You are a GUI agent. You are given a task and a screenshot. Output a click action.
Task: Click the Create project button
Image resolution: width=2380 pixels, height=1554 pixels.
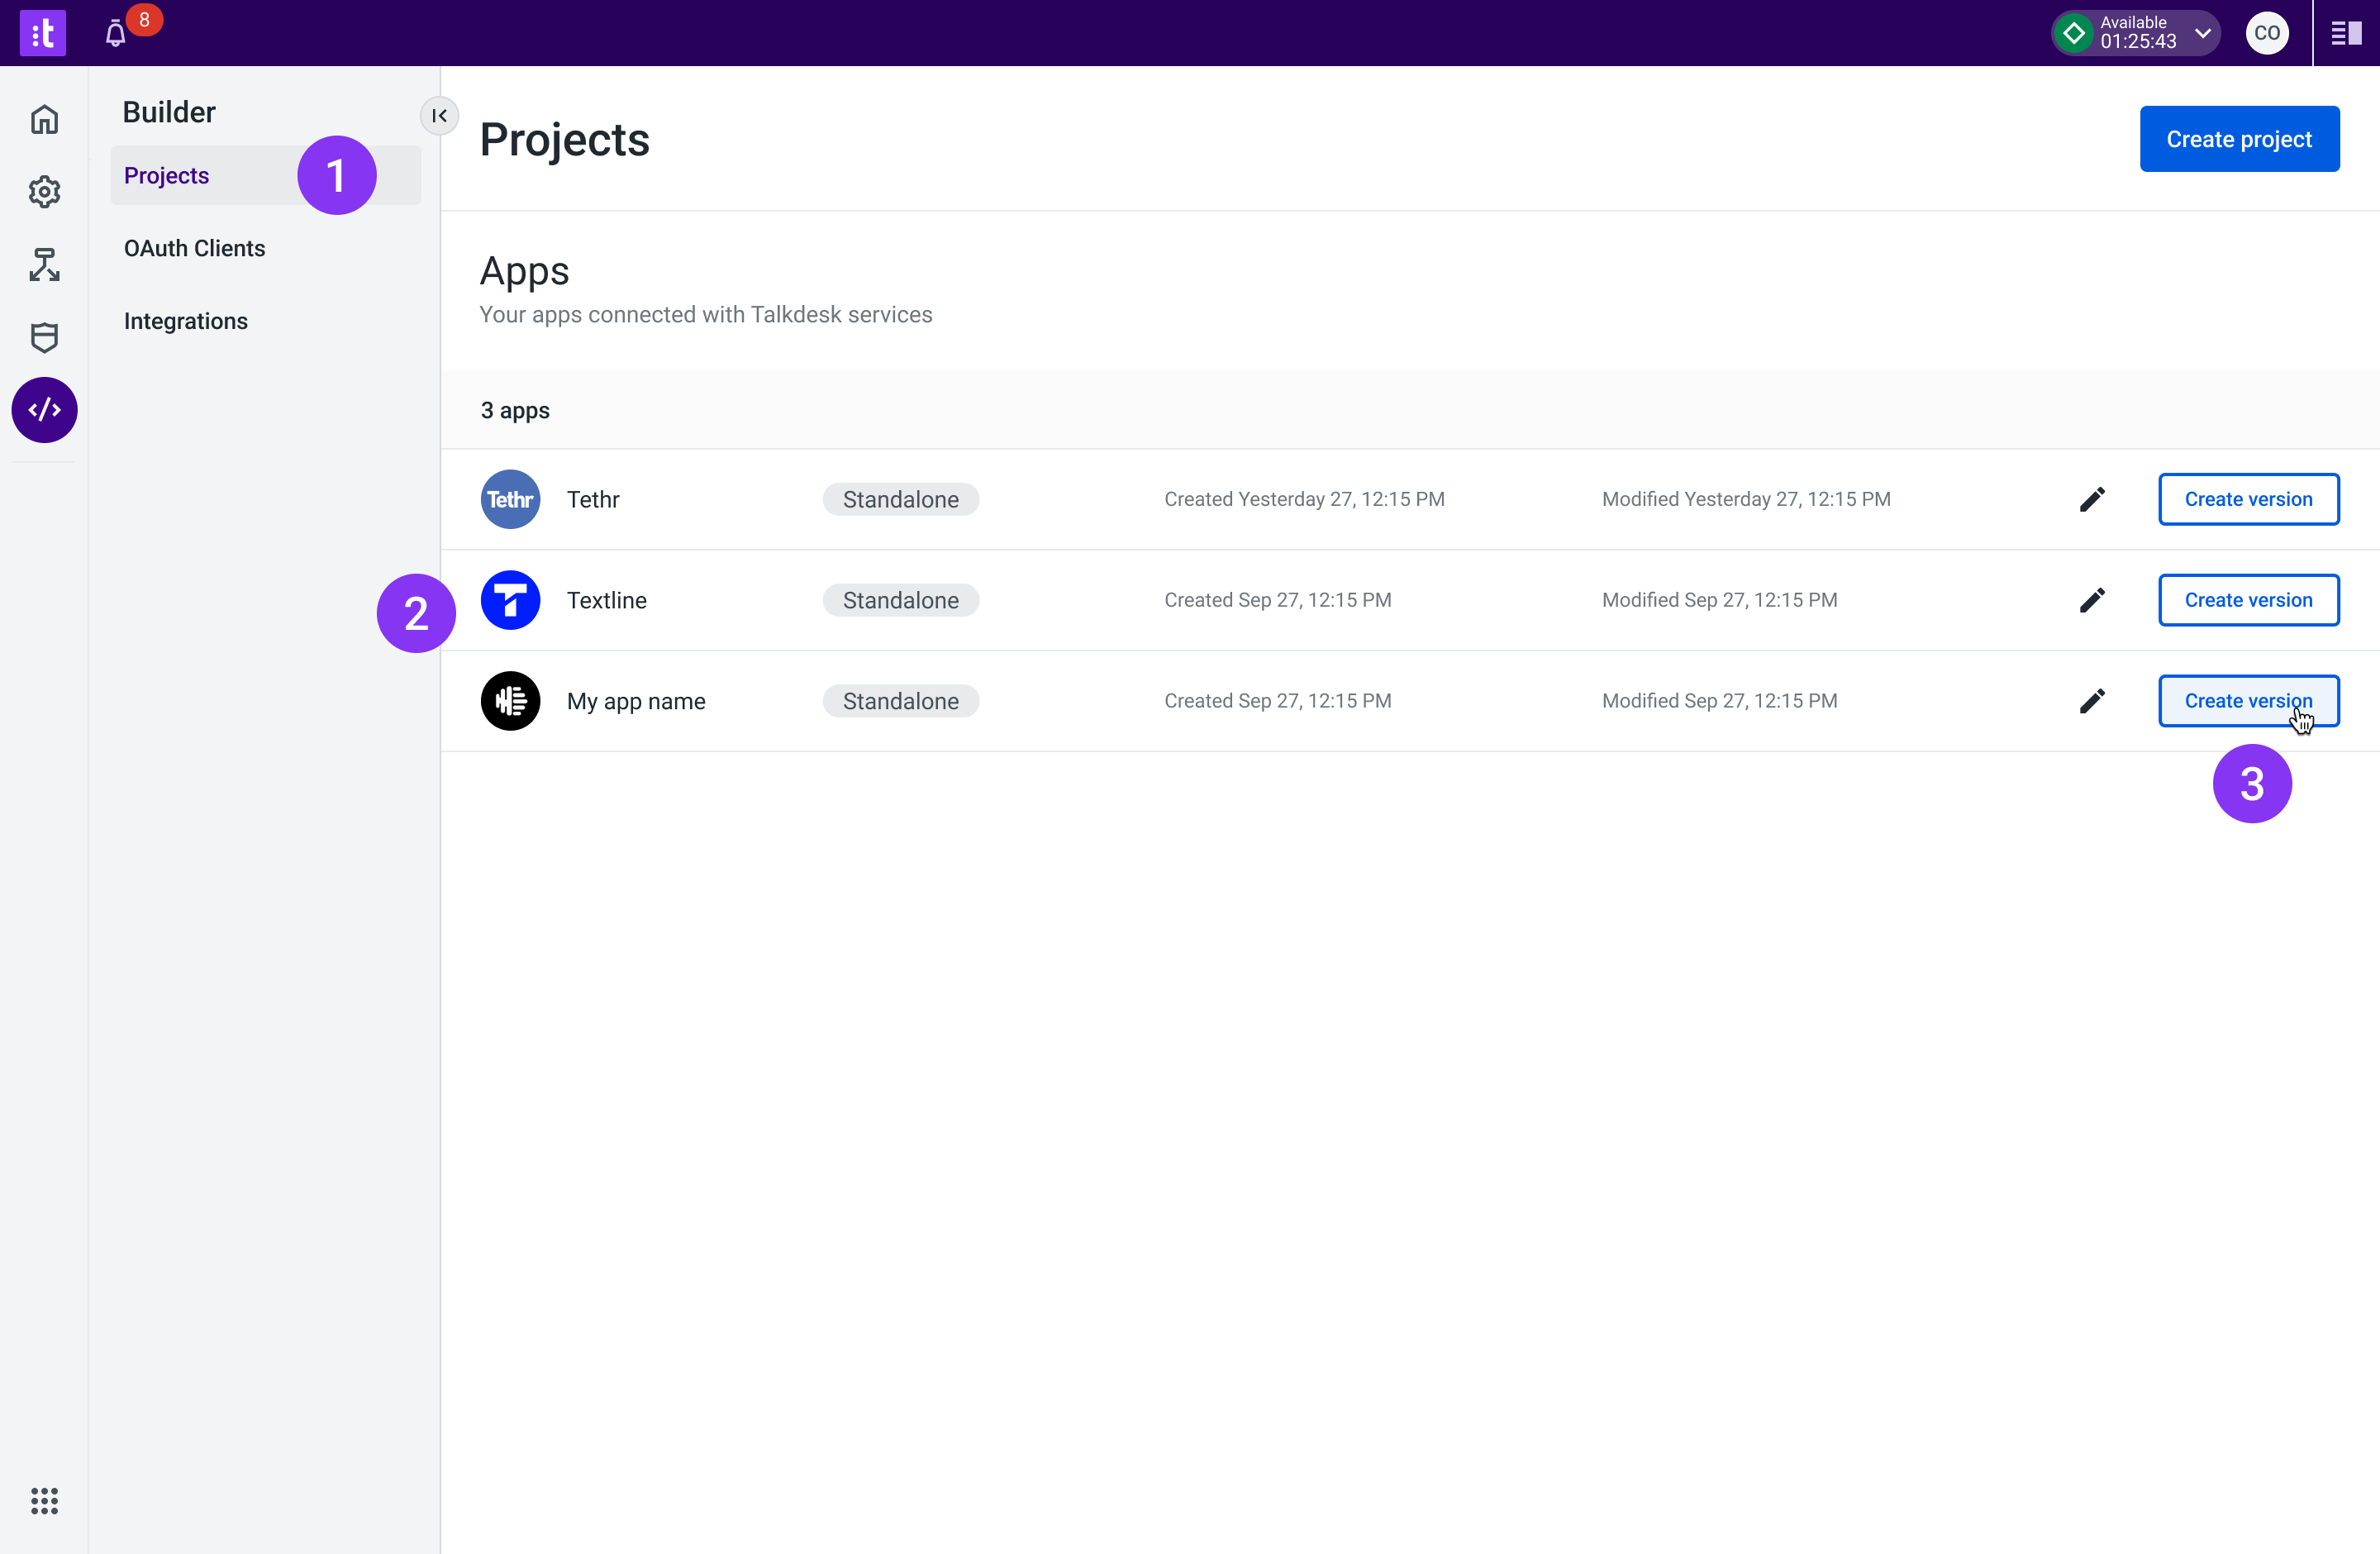click(x=2239, y=139)
